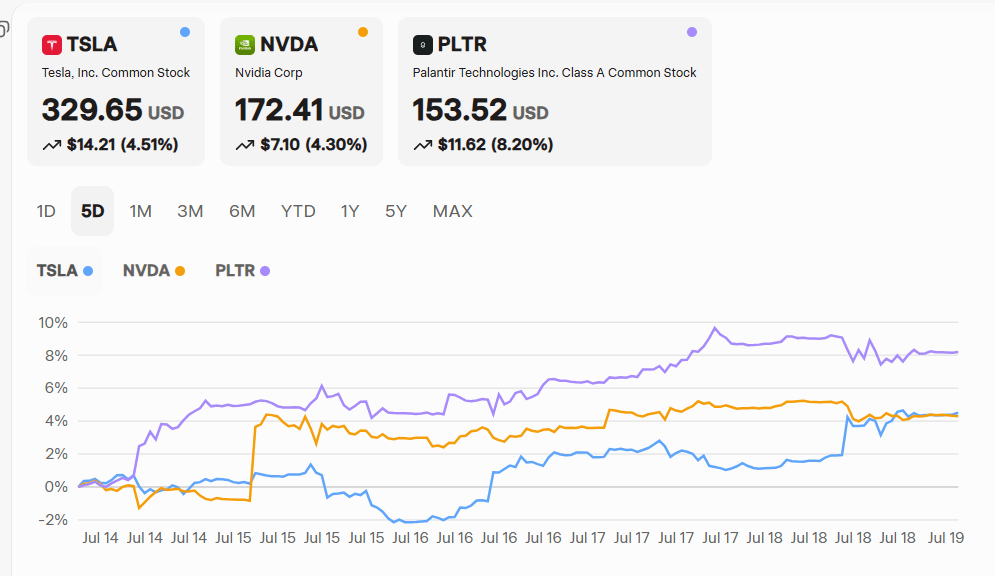Viewport: 995px width, 576px height.
Task: Click blue dot on TSLA card
Action: pos(185,32)
